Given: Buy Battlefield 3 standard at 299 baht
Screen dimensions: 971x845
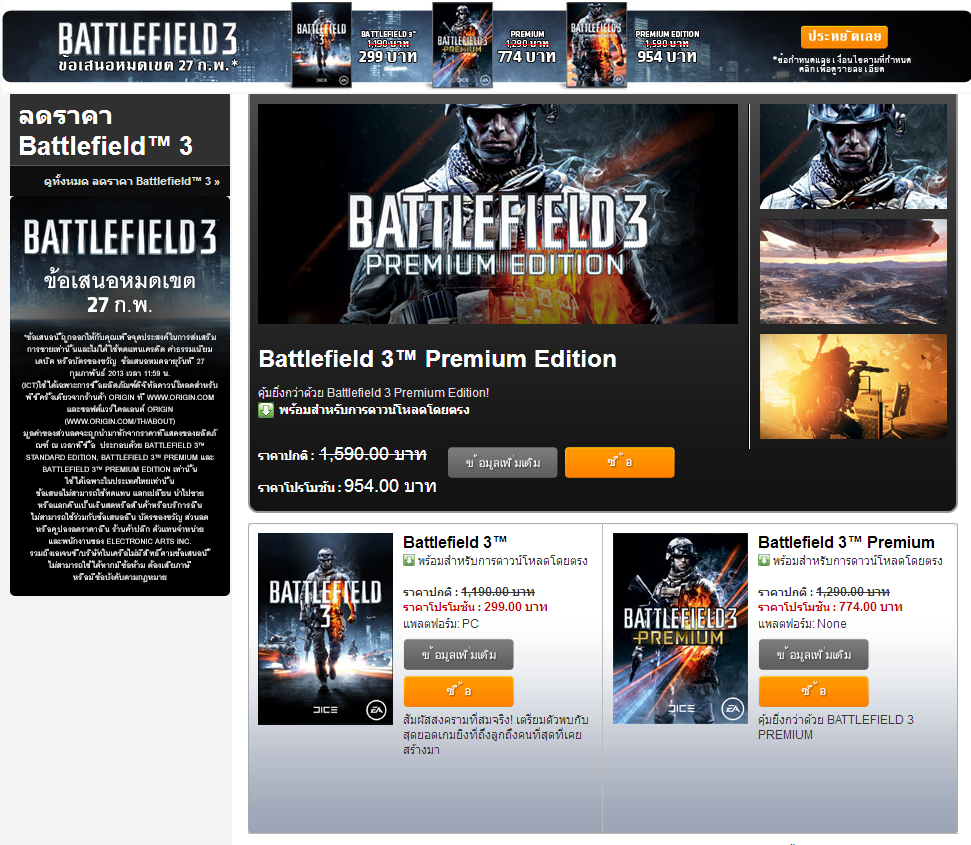Looking at the screenshot, I should (458, 691).
